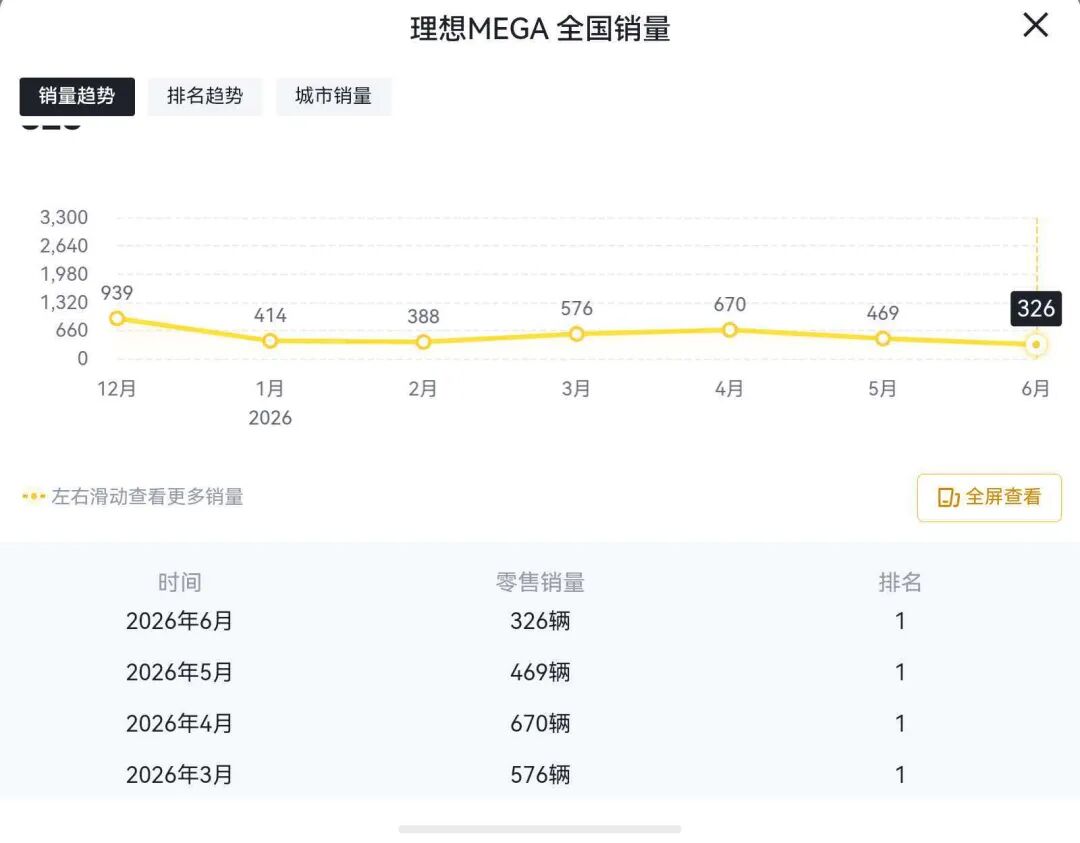The width and height of the screenshot is (1080, 843).
Task: Click the rank 1 in 2026年4月 row
Action: [900, 724]
